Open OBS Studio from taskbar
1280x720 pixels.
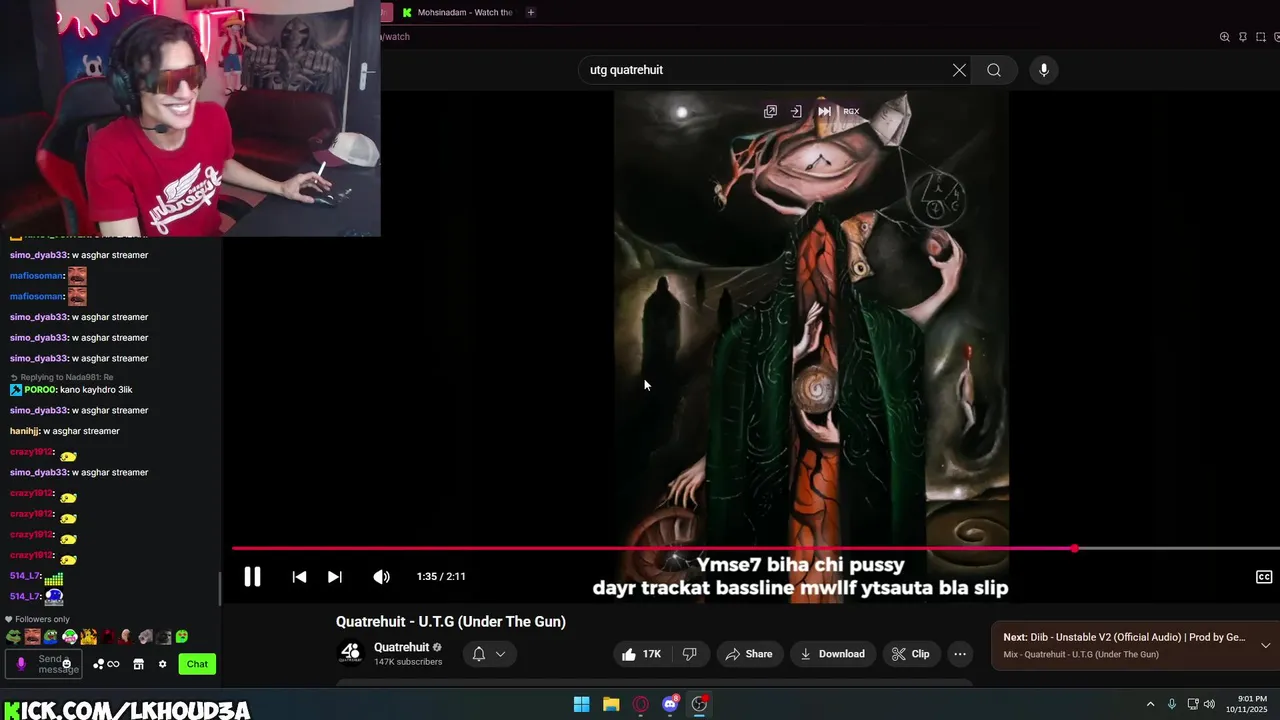700,704
